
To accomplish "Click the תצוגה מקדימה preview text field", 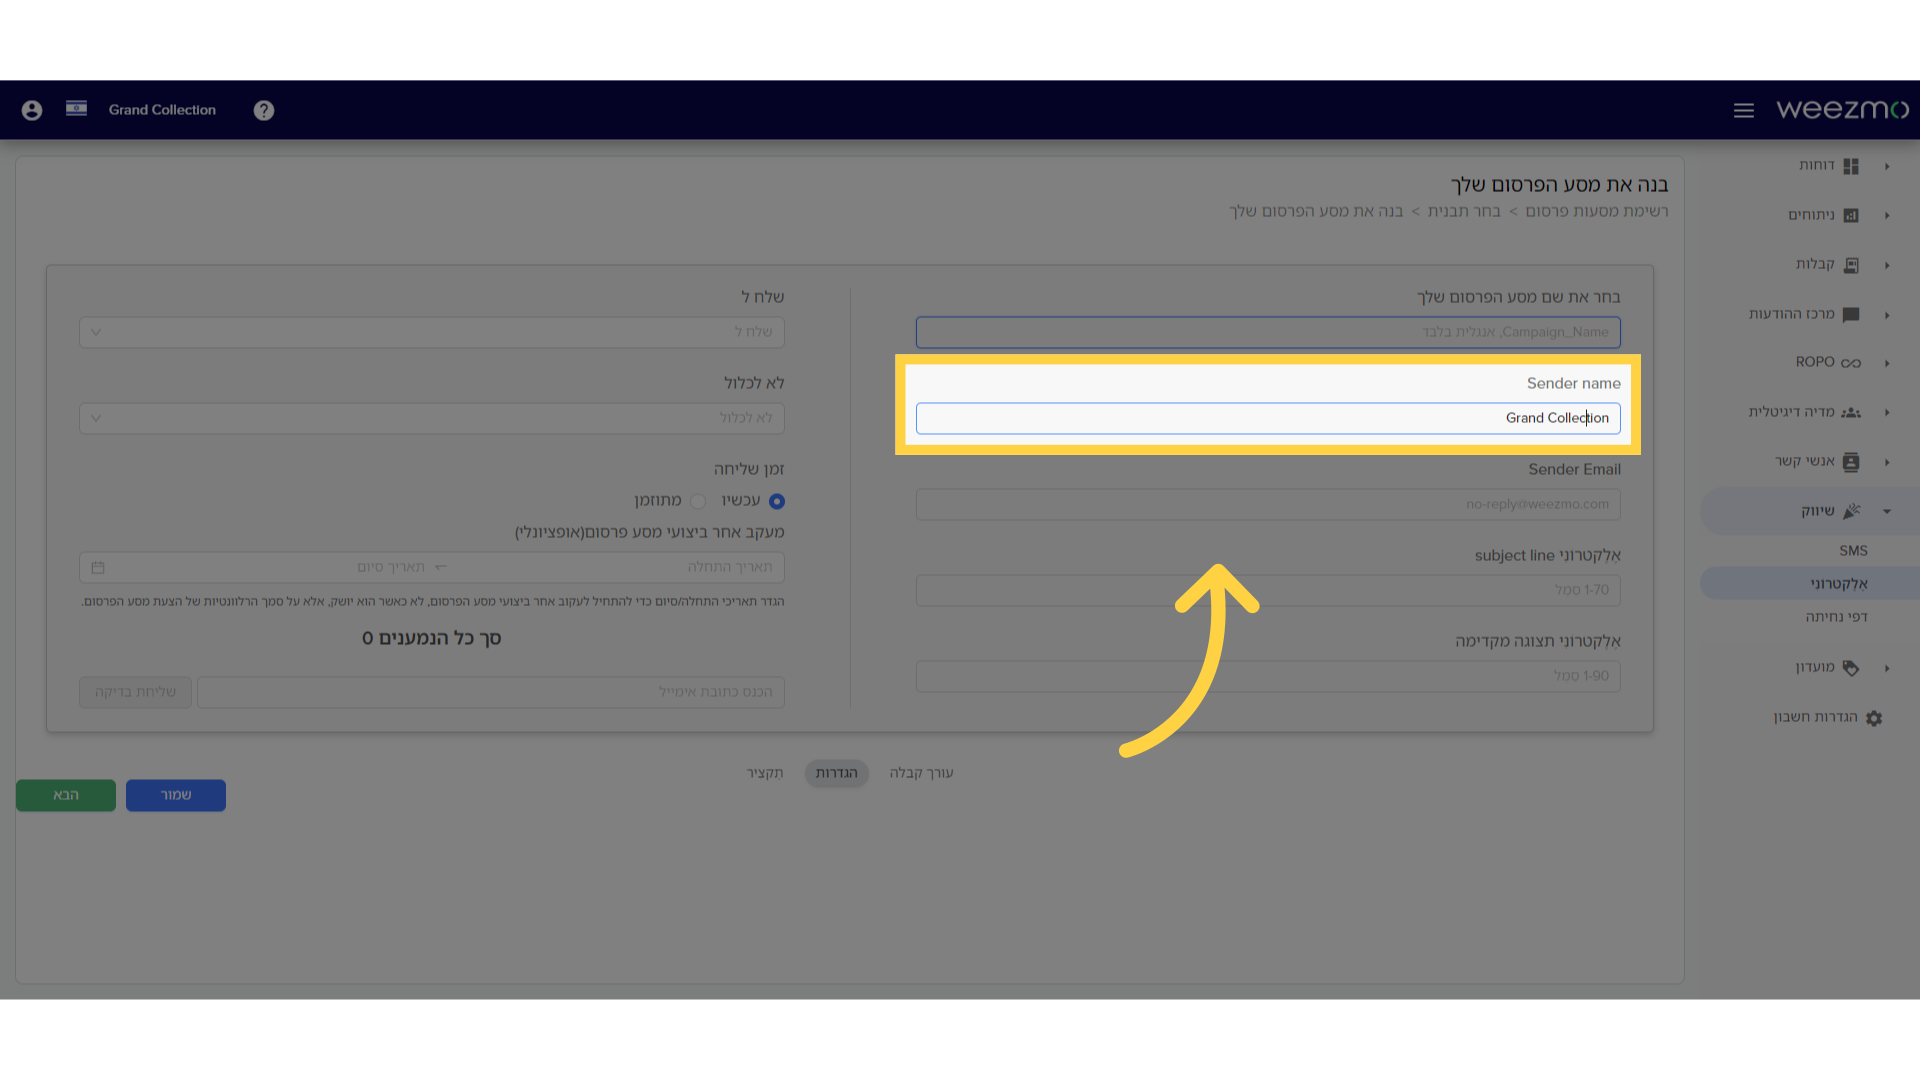I will [1268, 676].
